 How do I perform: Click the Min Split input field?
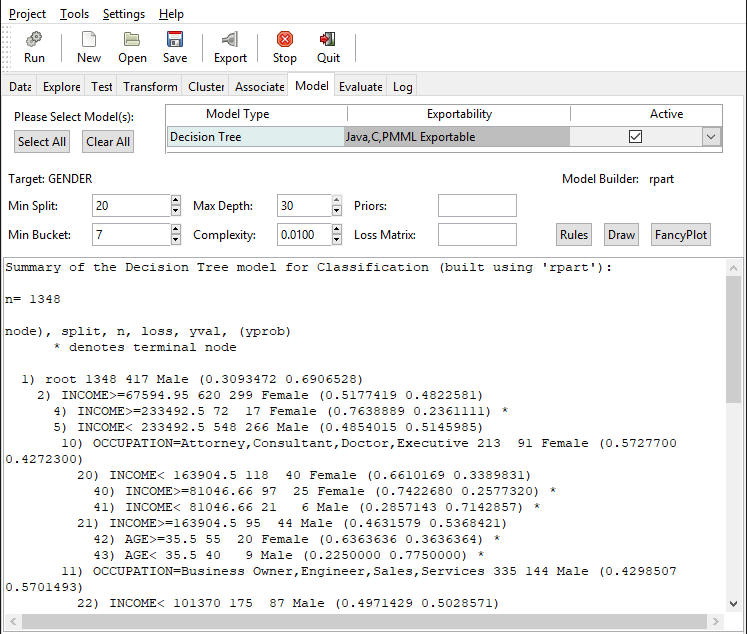coord(131,206)
